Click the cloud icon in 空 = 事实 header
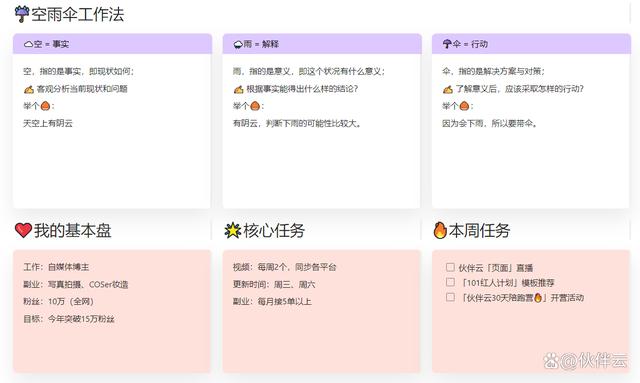The image size is (640, 383). point(28,44)
